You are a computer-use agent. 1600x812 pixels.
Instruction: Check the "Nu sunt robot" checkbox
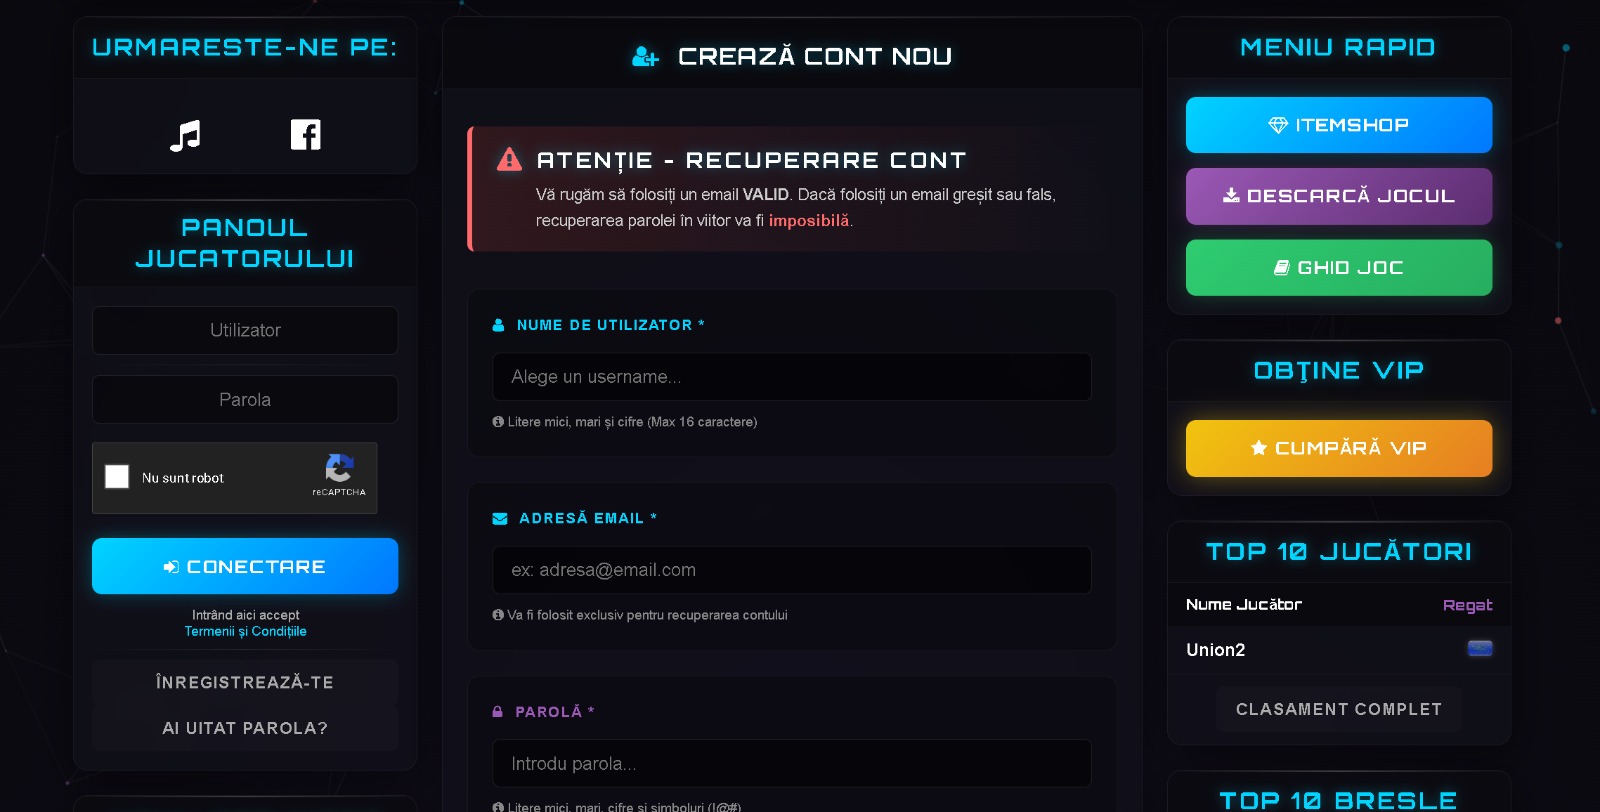tap(117, 477)
